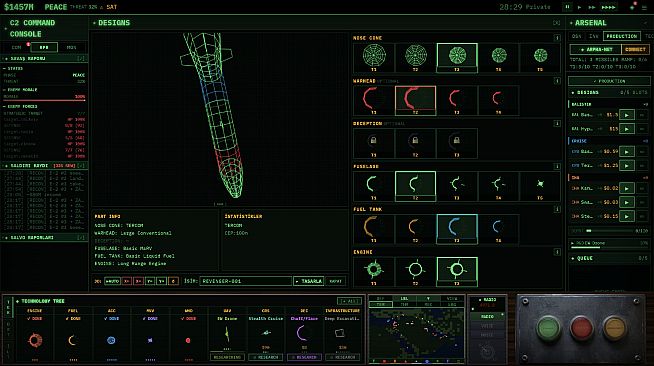654x366 pixels.
Task: Collapse the Arsenal Designs section
Action: pos(609,93)
